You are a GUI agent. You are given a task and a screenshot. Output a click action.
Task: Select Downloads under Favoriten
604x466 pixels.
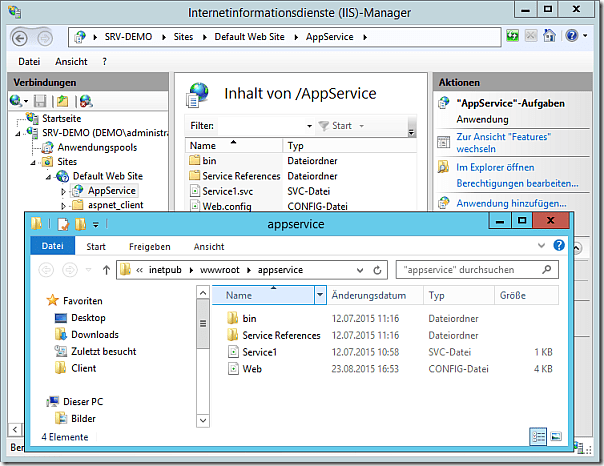95,335
